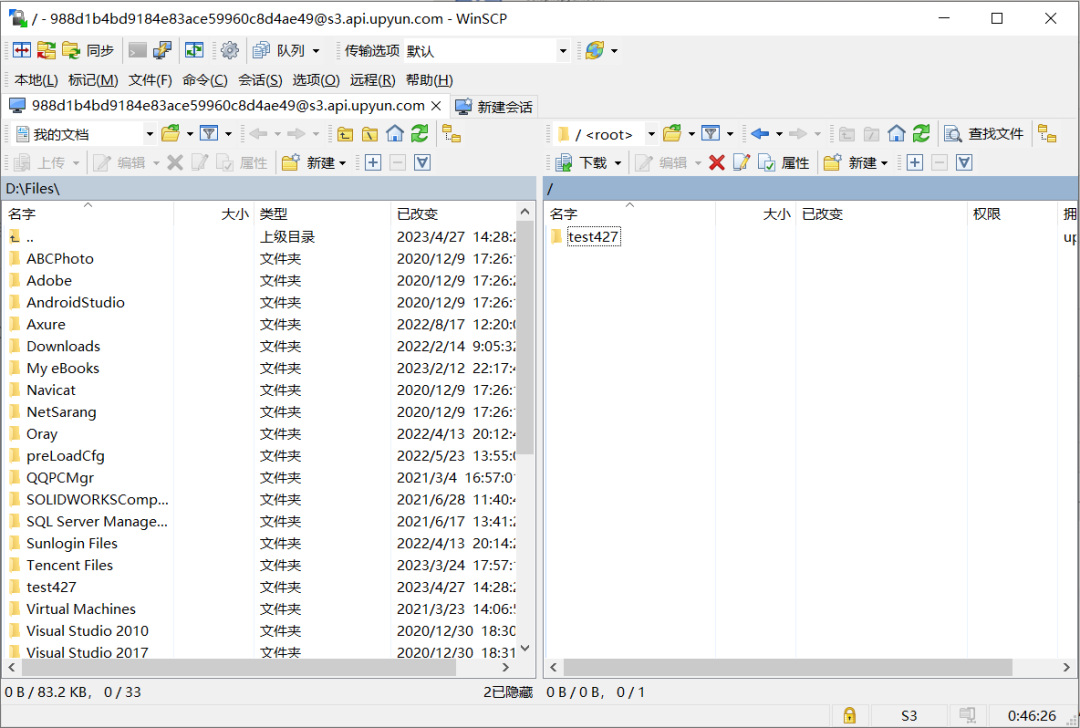The height and width of the screenshot is (728, 1080).
Task: Click the 下载 download button
Action: click(581, 163)
